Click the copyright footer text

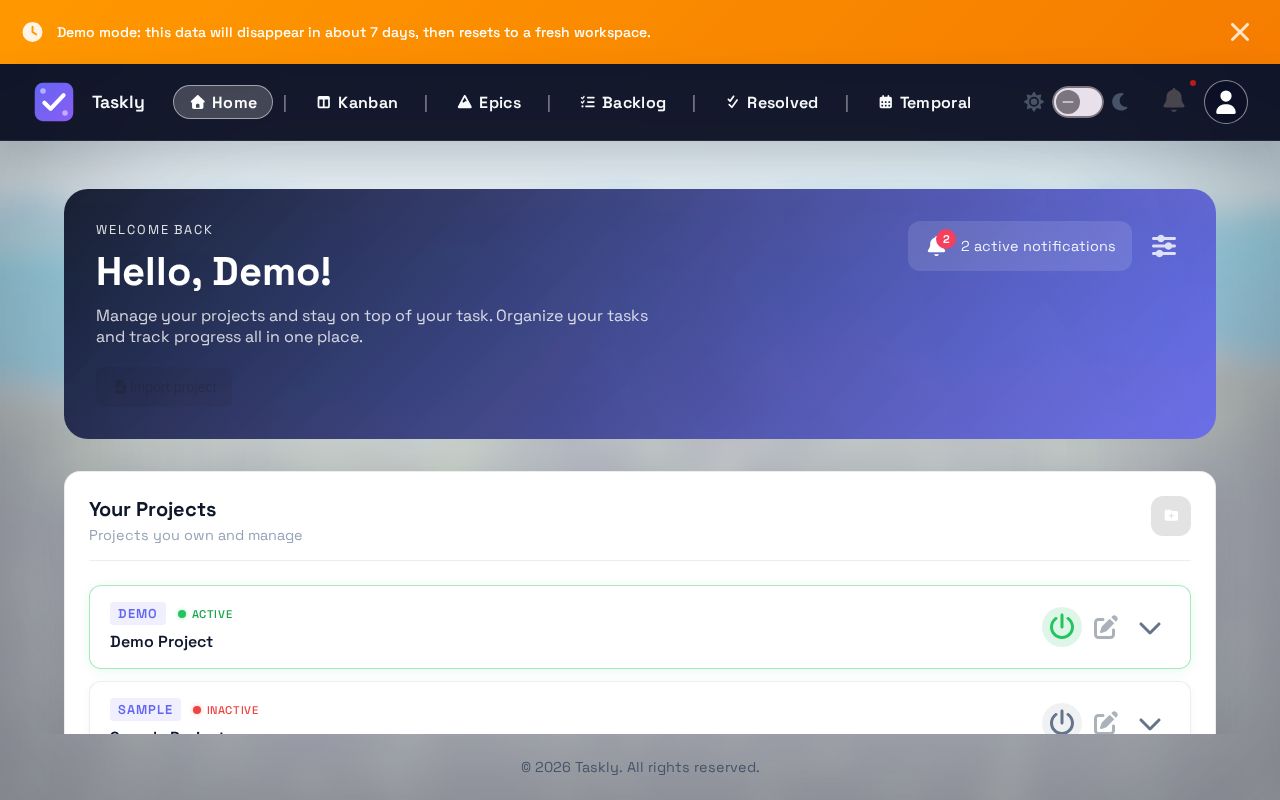[640, 767]
